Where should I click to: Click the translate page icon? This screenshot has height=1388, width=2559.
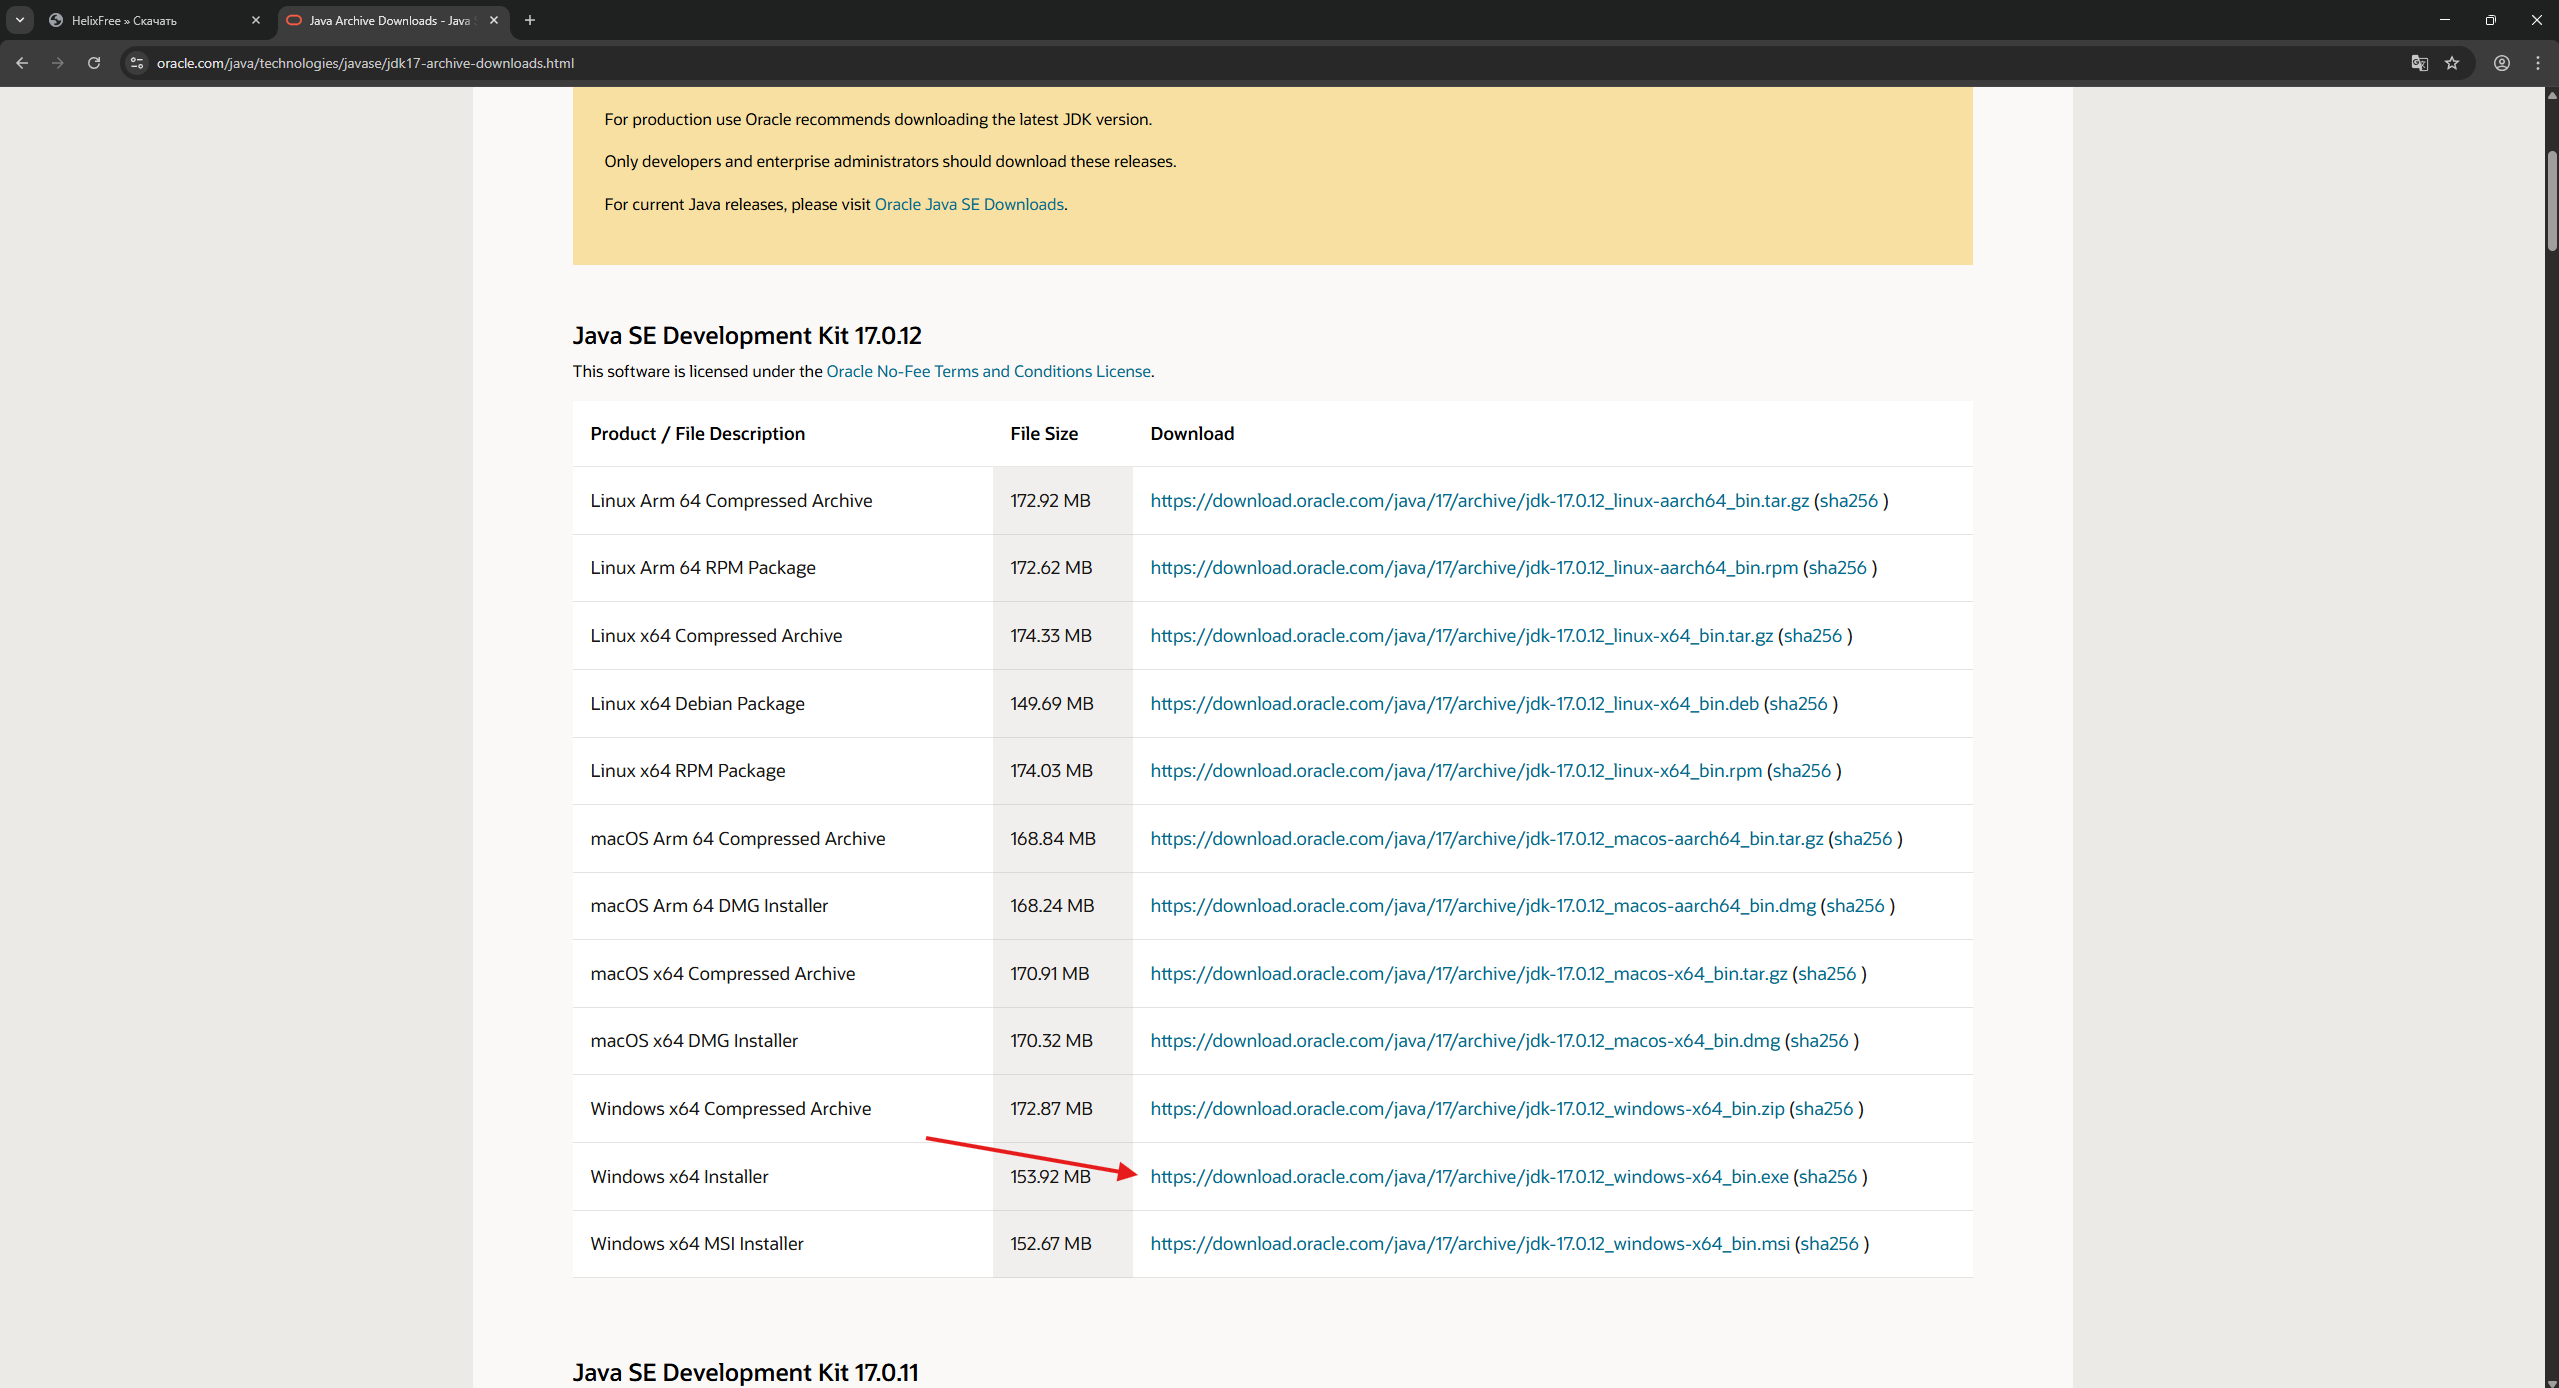[2419, 63]
